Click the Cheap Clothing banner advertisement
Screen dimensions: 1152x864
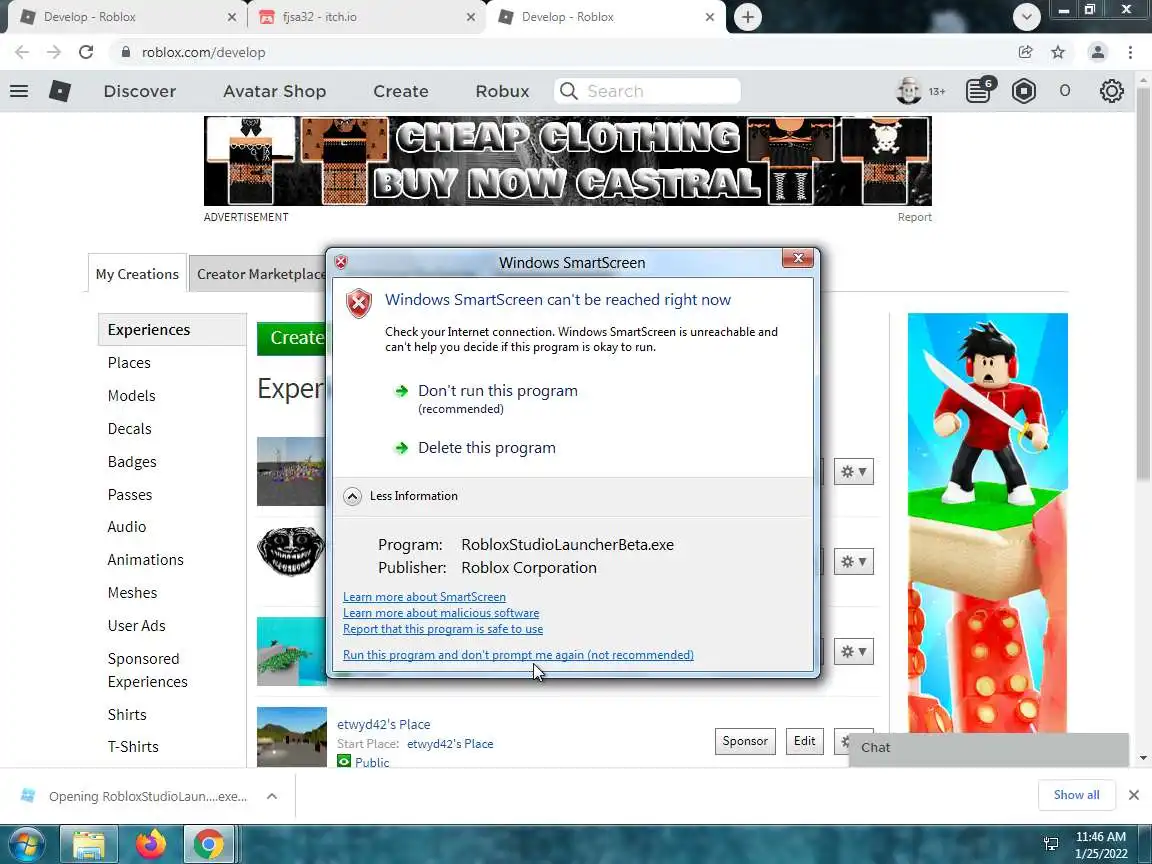point(567,161)
